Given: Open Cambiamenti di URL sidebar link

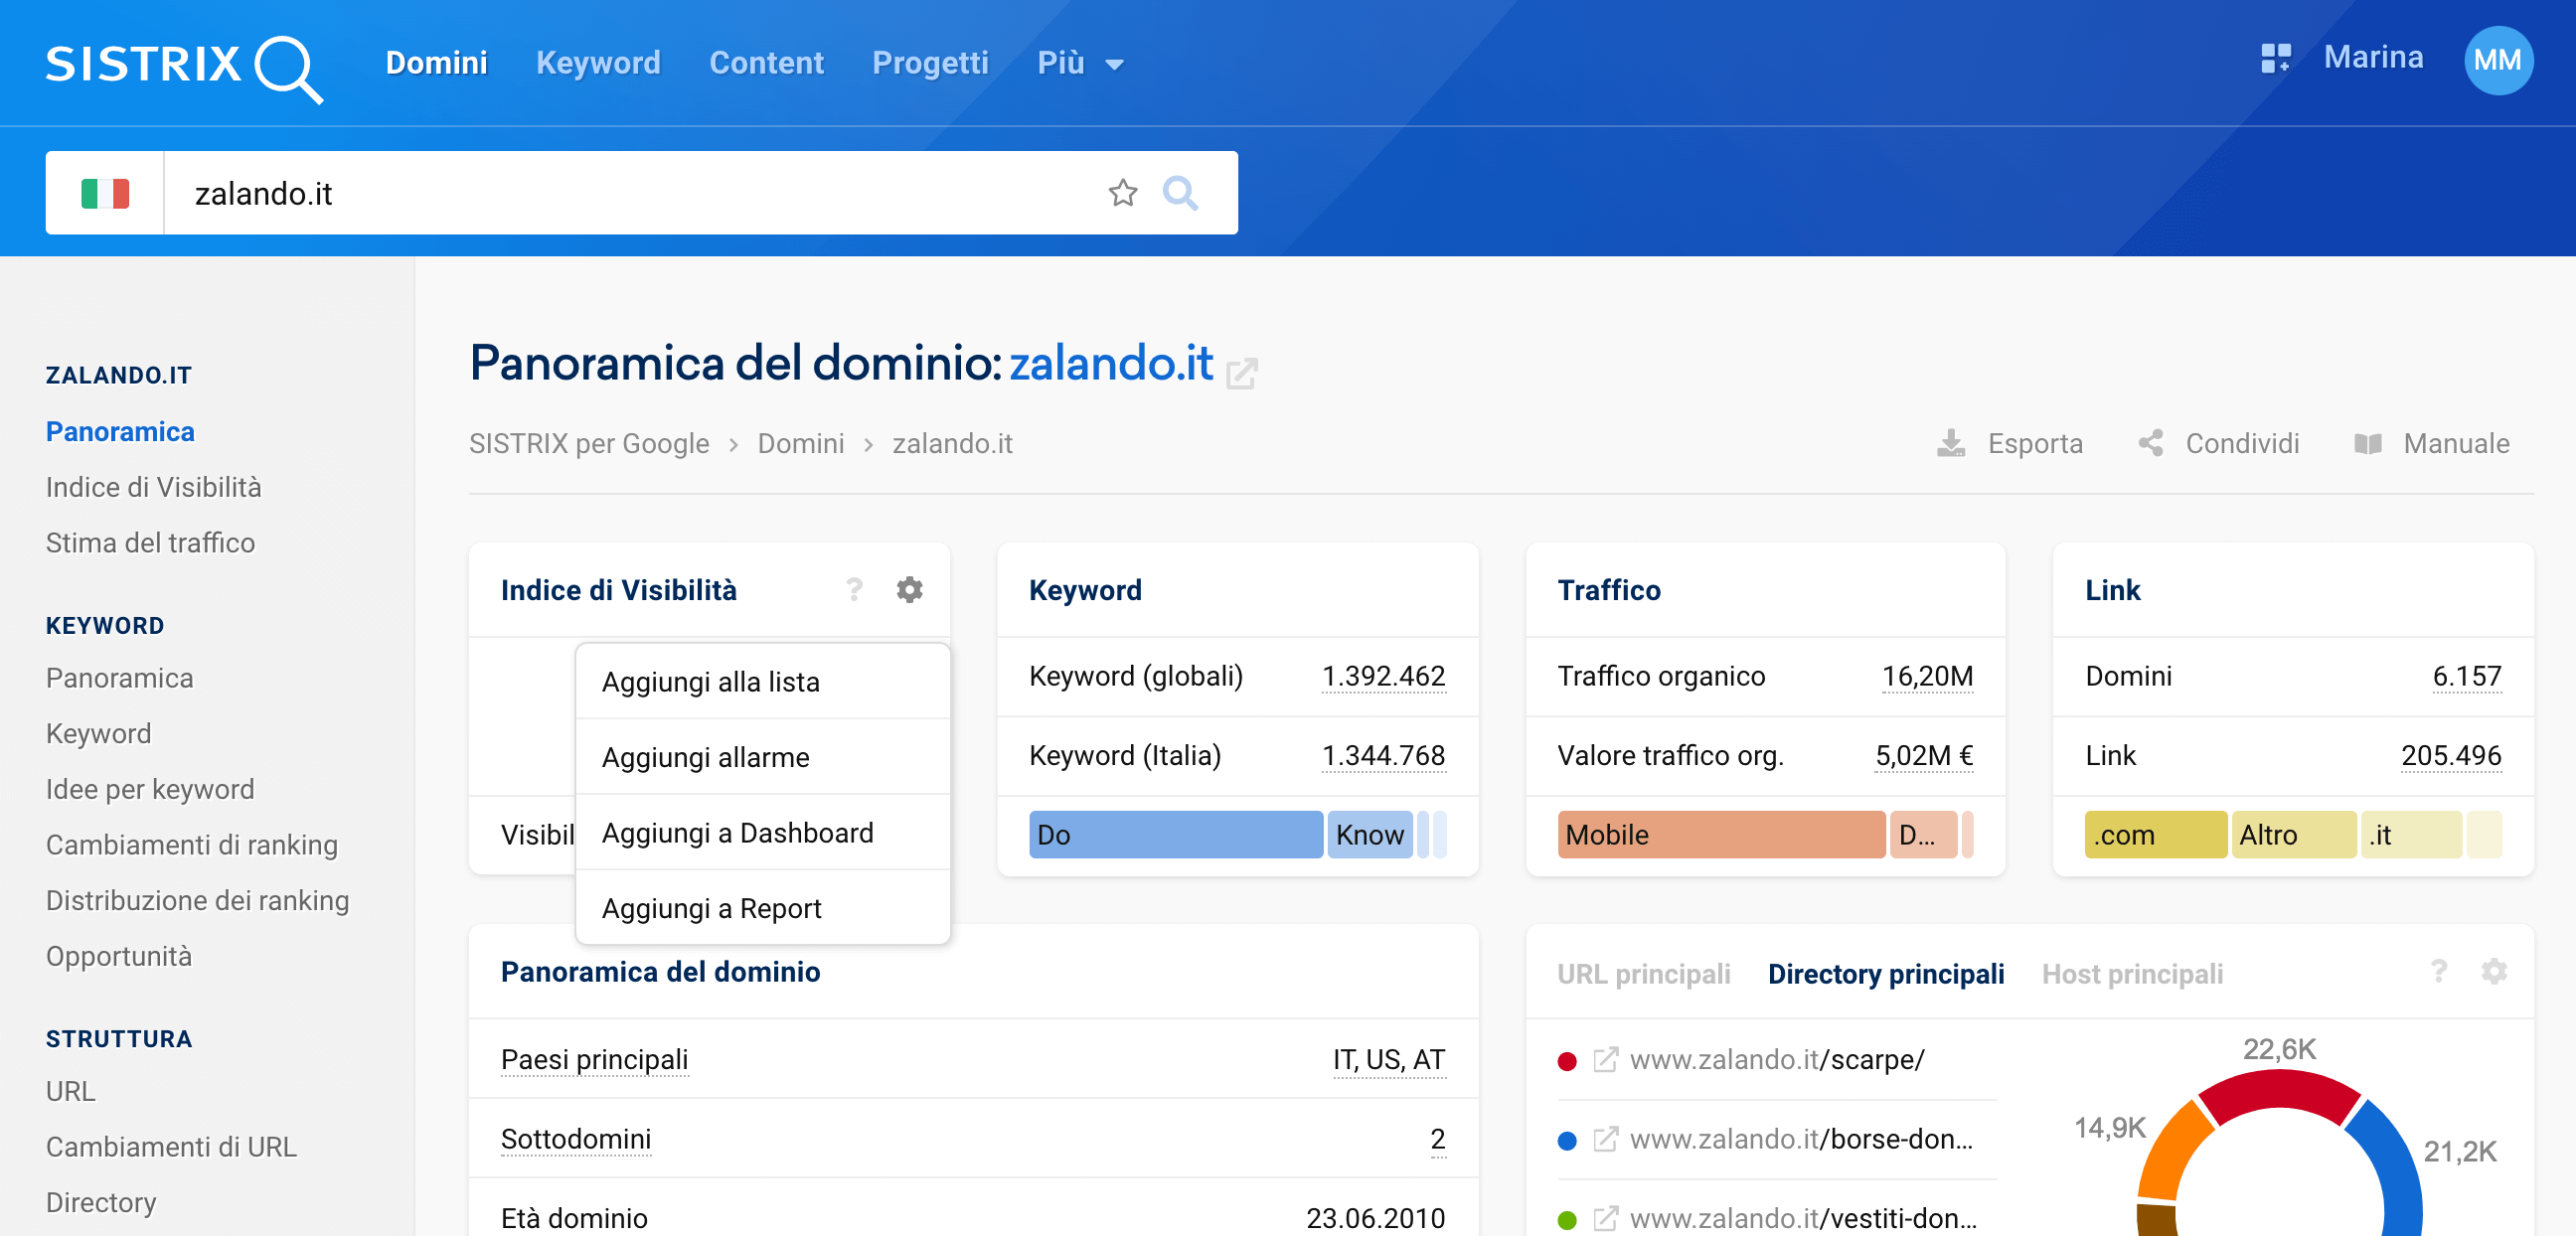Looking at the screenshot, I should tap(171, 1147).
